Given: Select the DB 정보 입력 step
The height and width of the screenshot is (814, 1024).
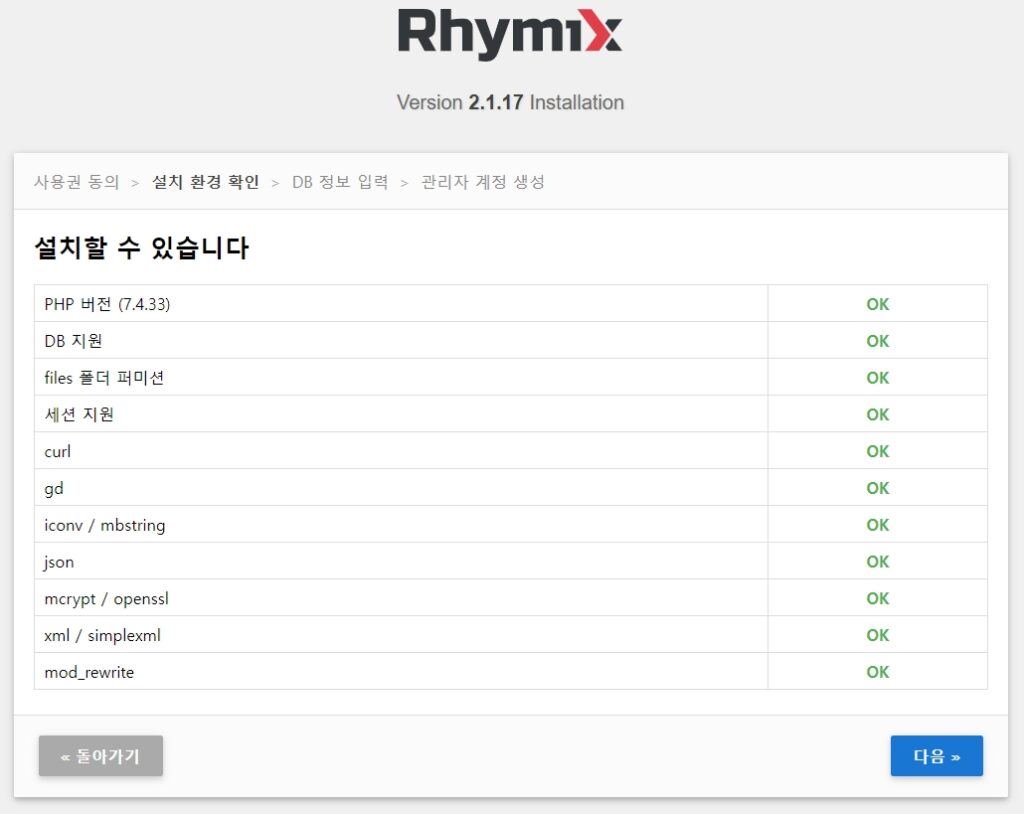Looking at the screenshot, I should pyautogui.click(x=340, y=182).
